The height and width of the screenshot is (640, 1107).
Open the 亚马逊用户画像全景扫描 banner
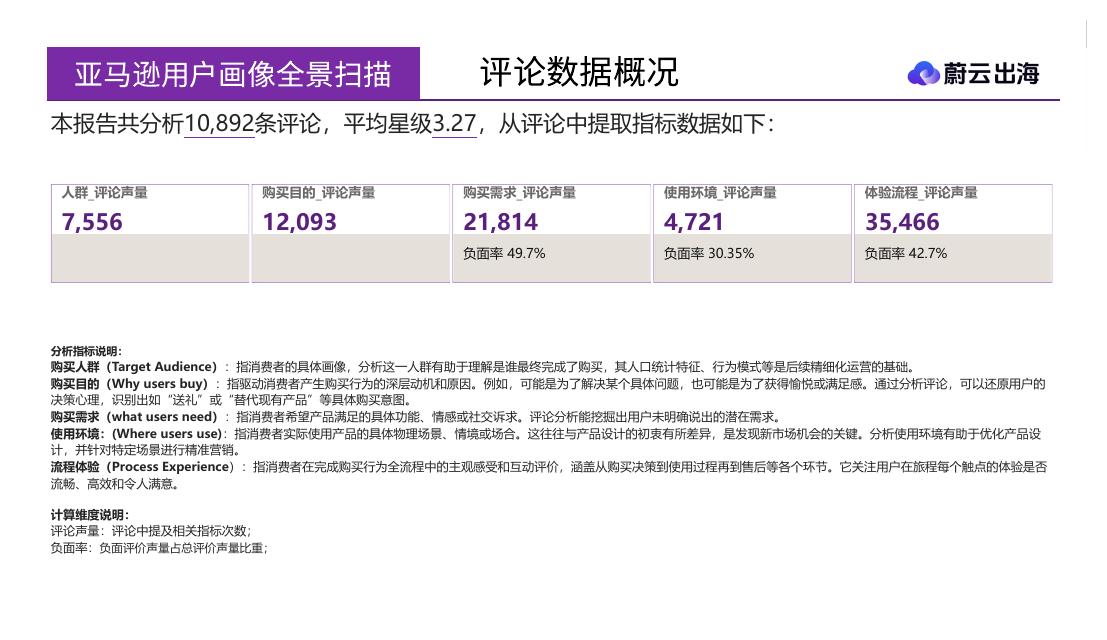point(236,71)
